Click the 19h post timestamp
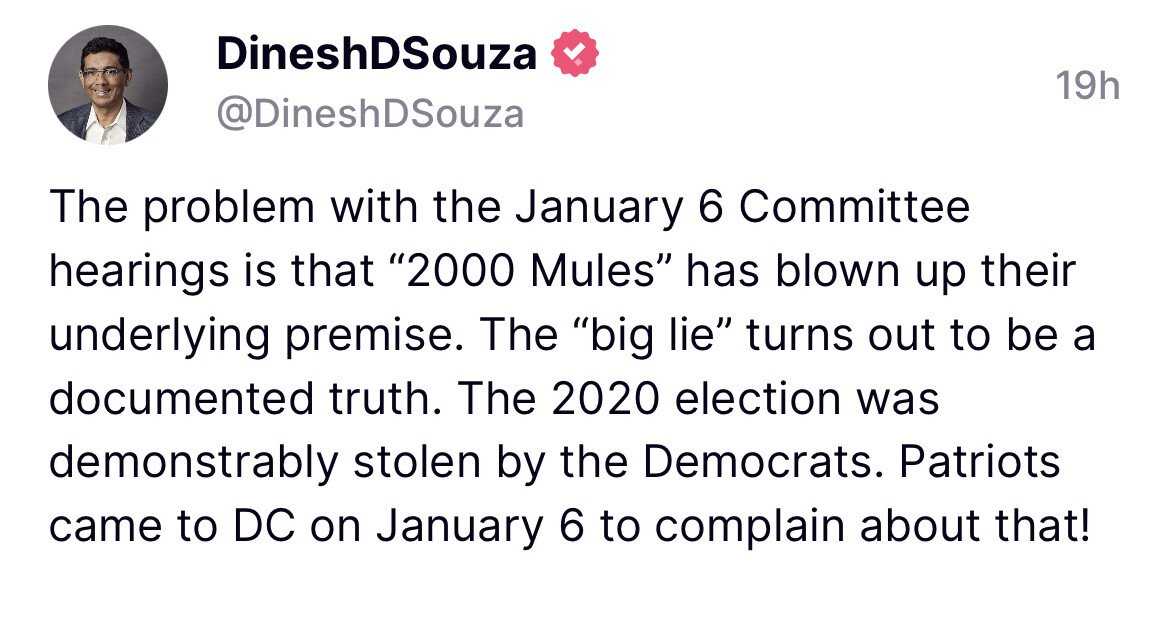 1089,87
